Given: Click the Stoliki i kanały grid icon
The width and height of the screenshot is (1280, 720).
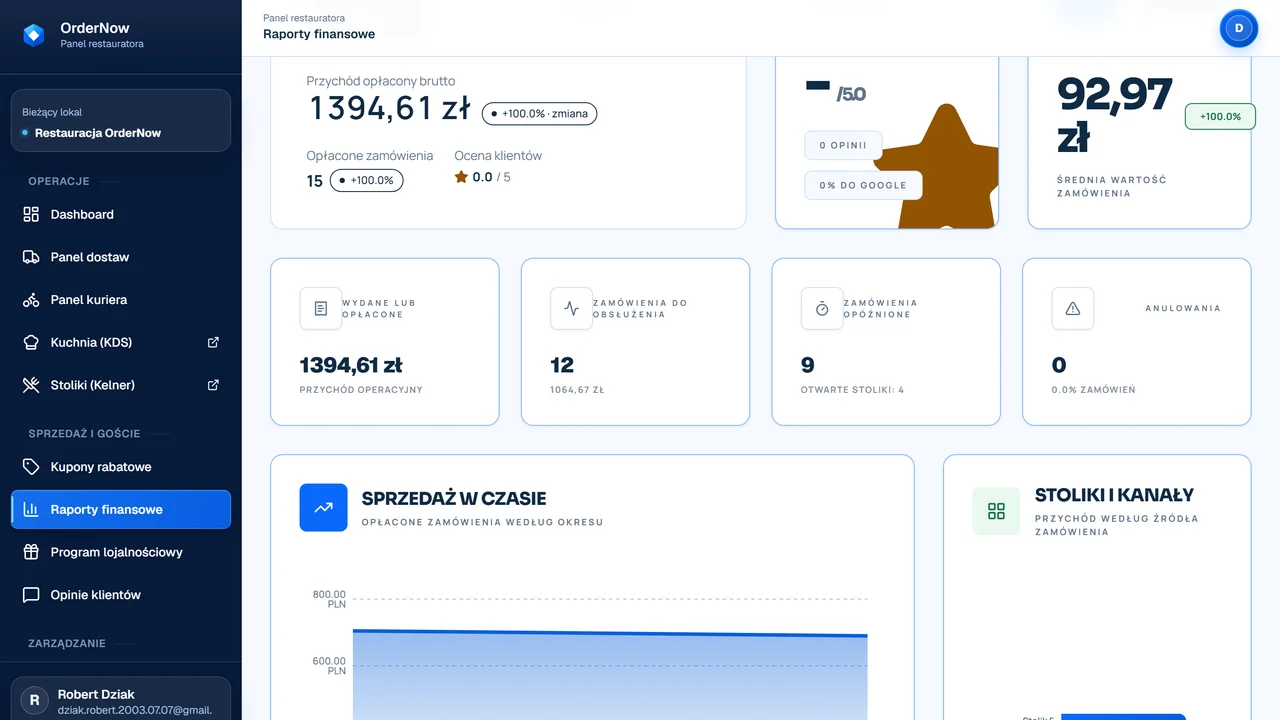Looking at the screenshot, I should coord(996,511).
